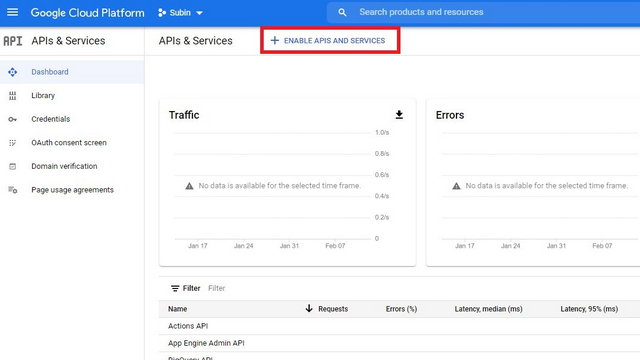Click the Filter list icon
This screenshot has width=640, height=360.
coord(175,288)
